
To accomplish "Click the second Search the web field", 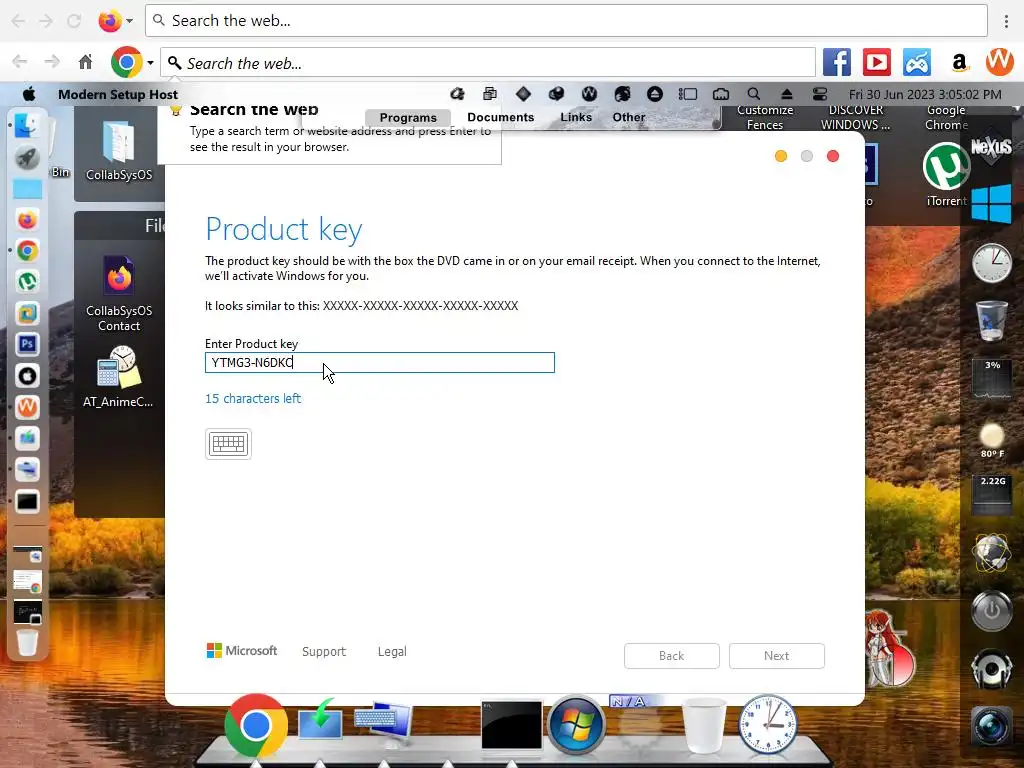I will (488, 63).
